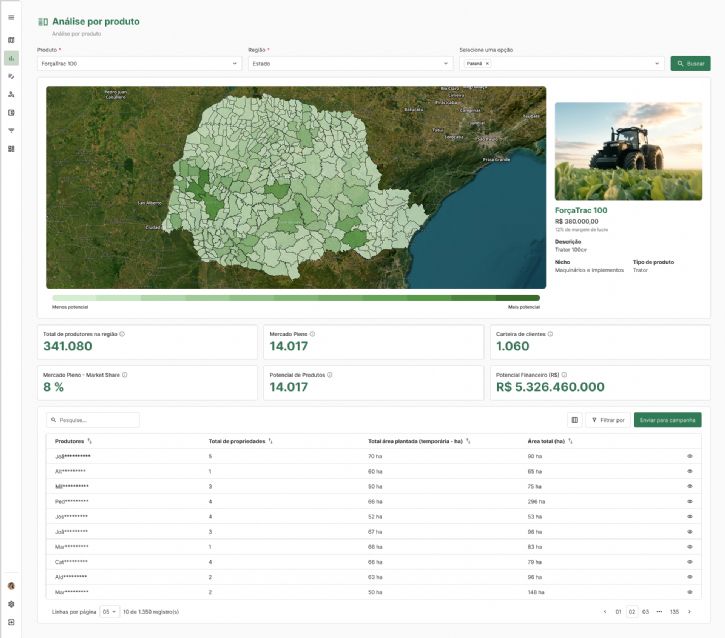Click the lightest green legend segment
This screenshot has height=638, width=725.
[74, 298]
